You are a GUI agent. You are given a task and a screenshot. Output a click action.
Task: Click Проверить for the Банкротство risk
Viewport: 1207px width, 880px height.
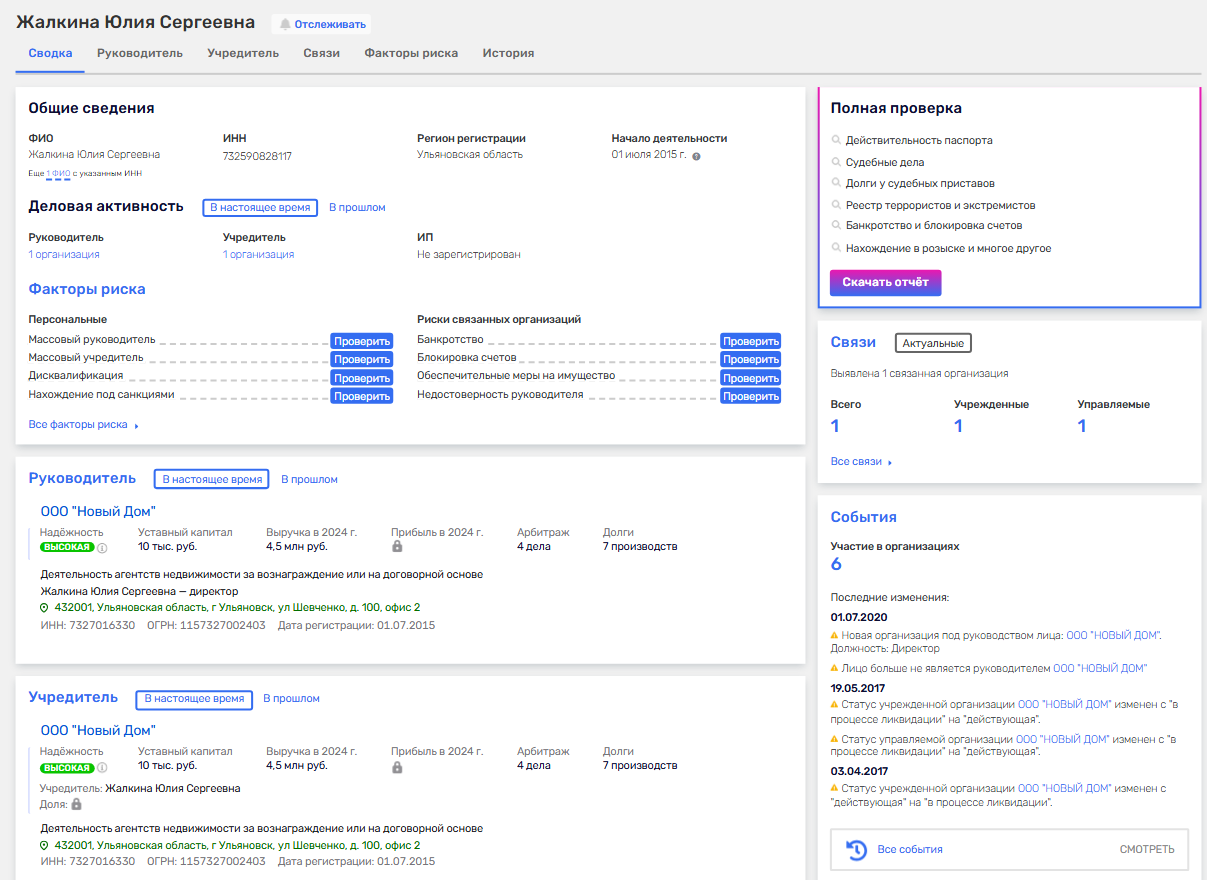click(x=750, y=341)
